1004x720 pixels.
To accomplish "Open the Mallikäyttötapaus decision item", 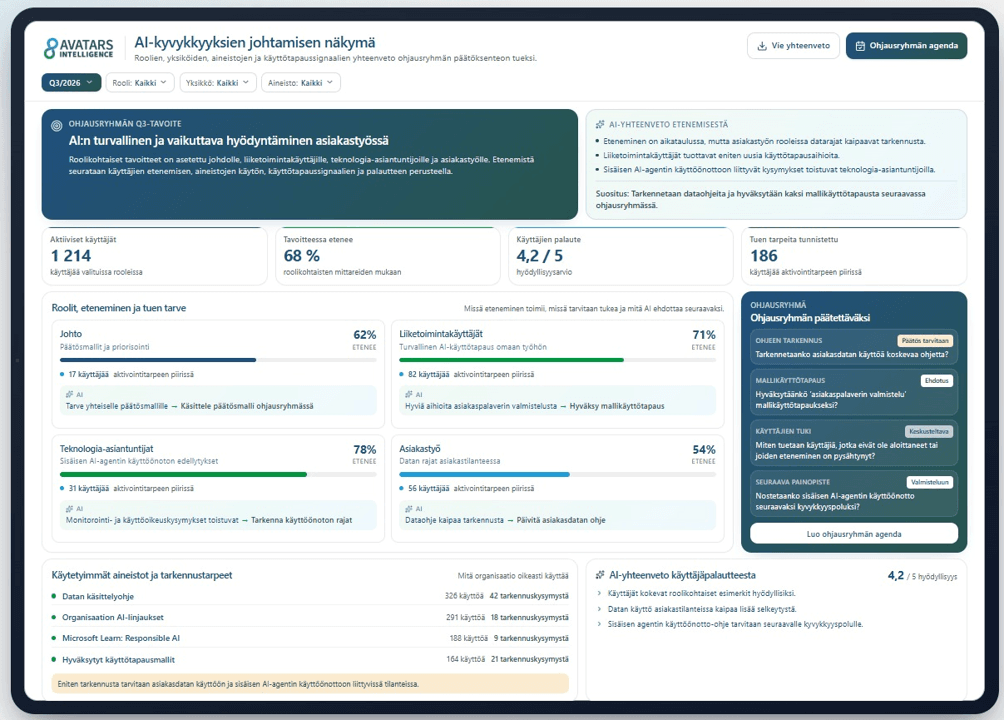I will [x=854, y=392].
